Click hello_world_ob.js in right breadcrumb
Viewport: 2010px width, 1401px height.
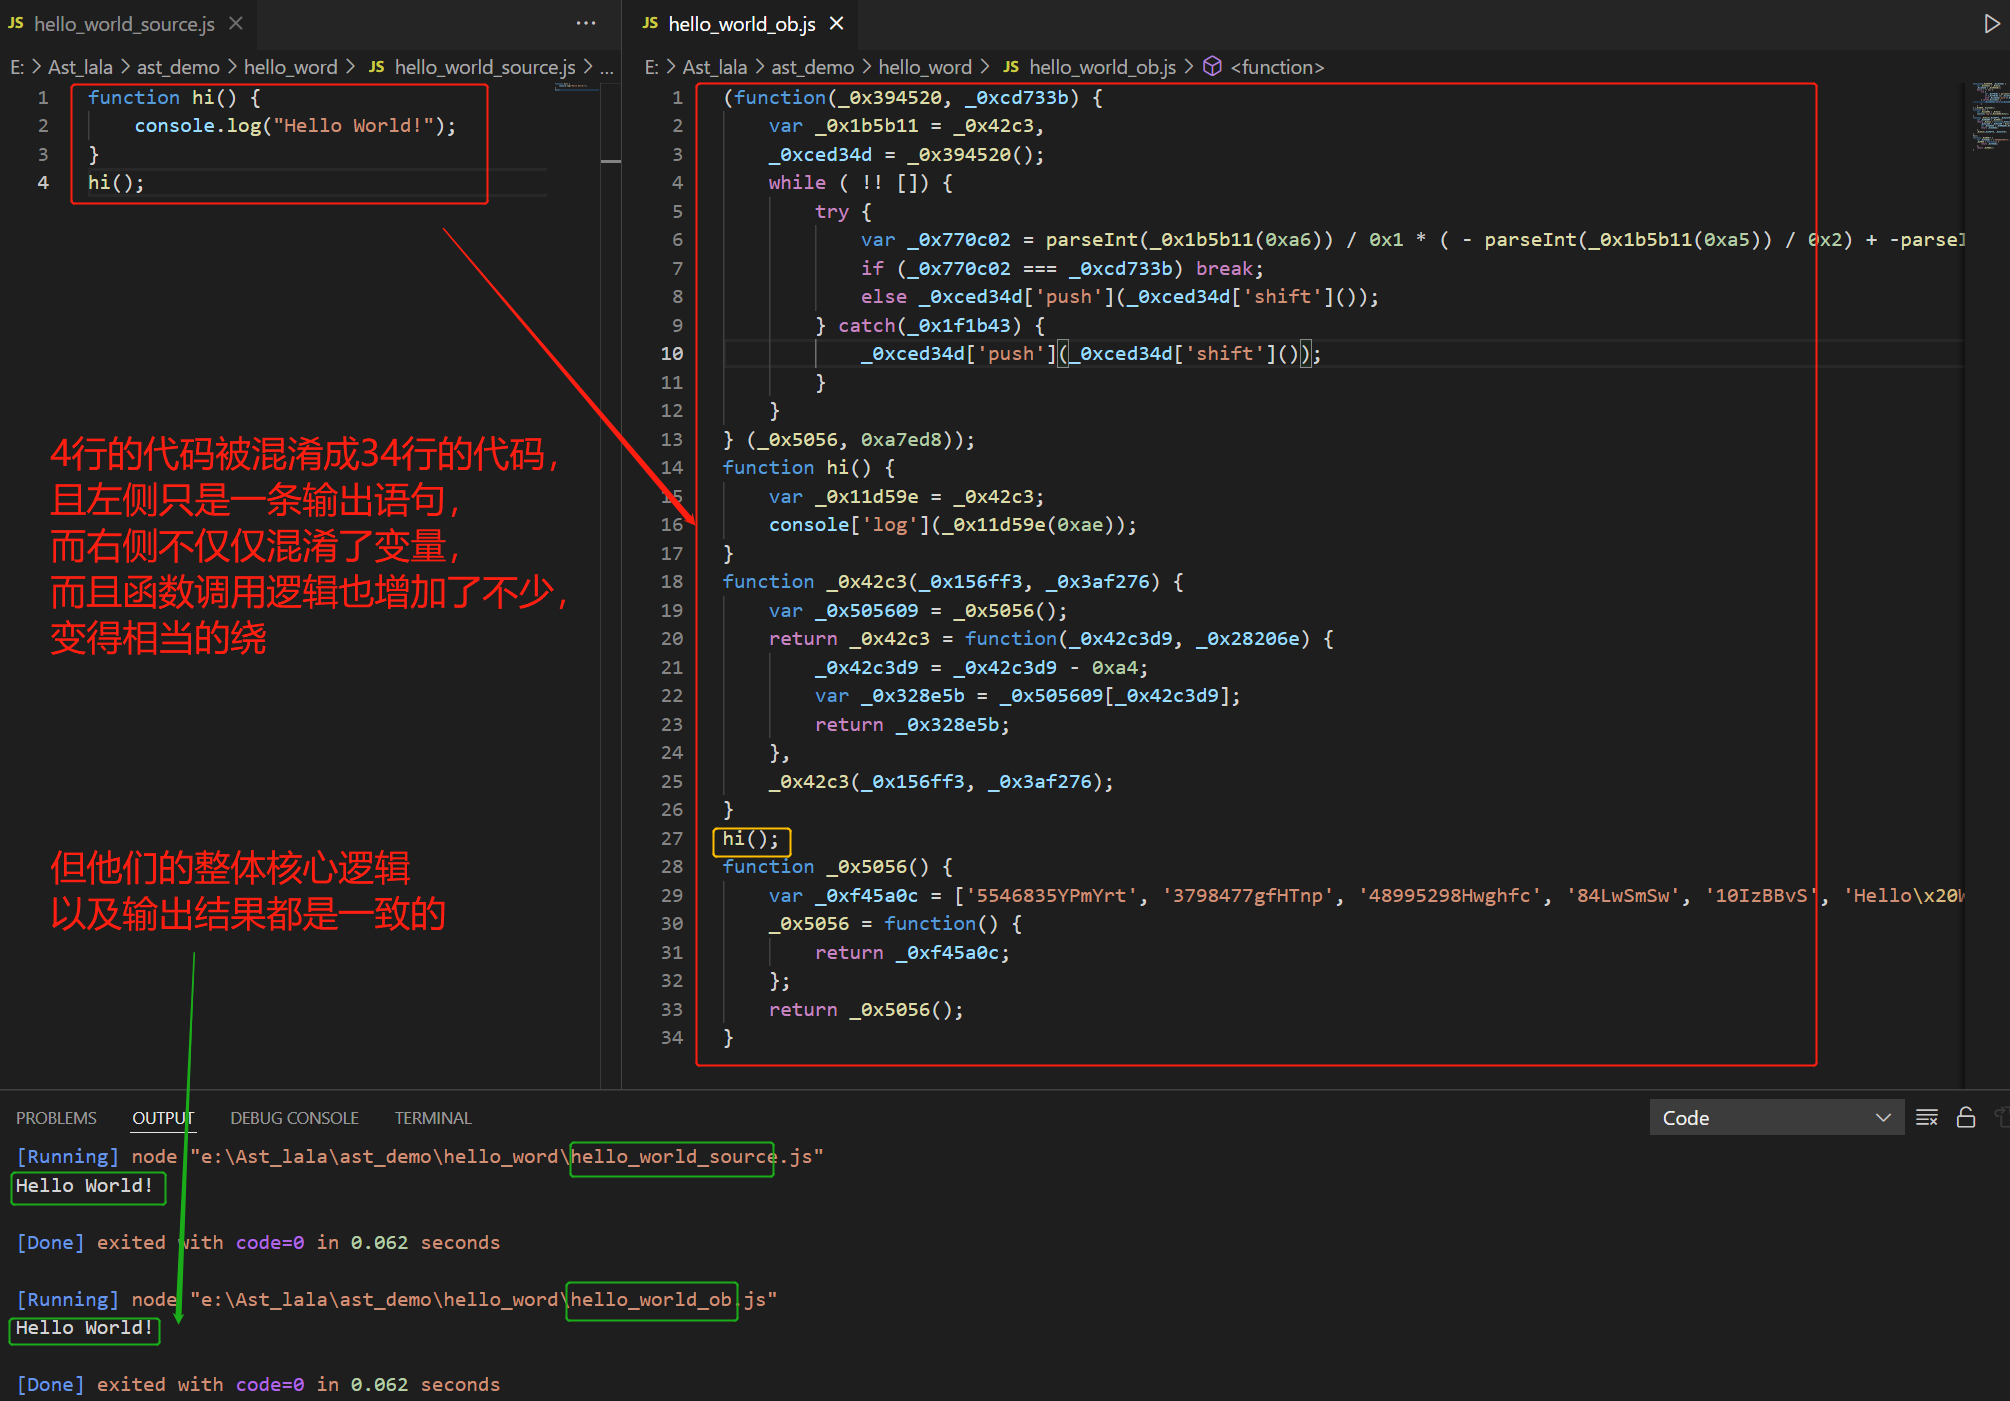click(x=1102, y=67)
